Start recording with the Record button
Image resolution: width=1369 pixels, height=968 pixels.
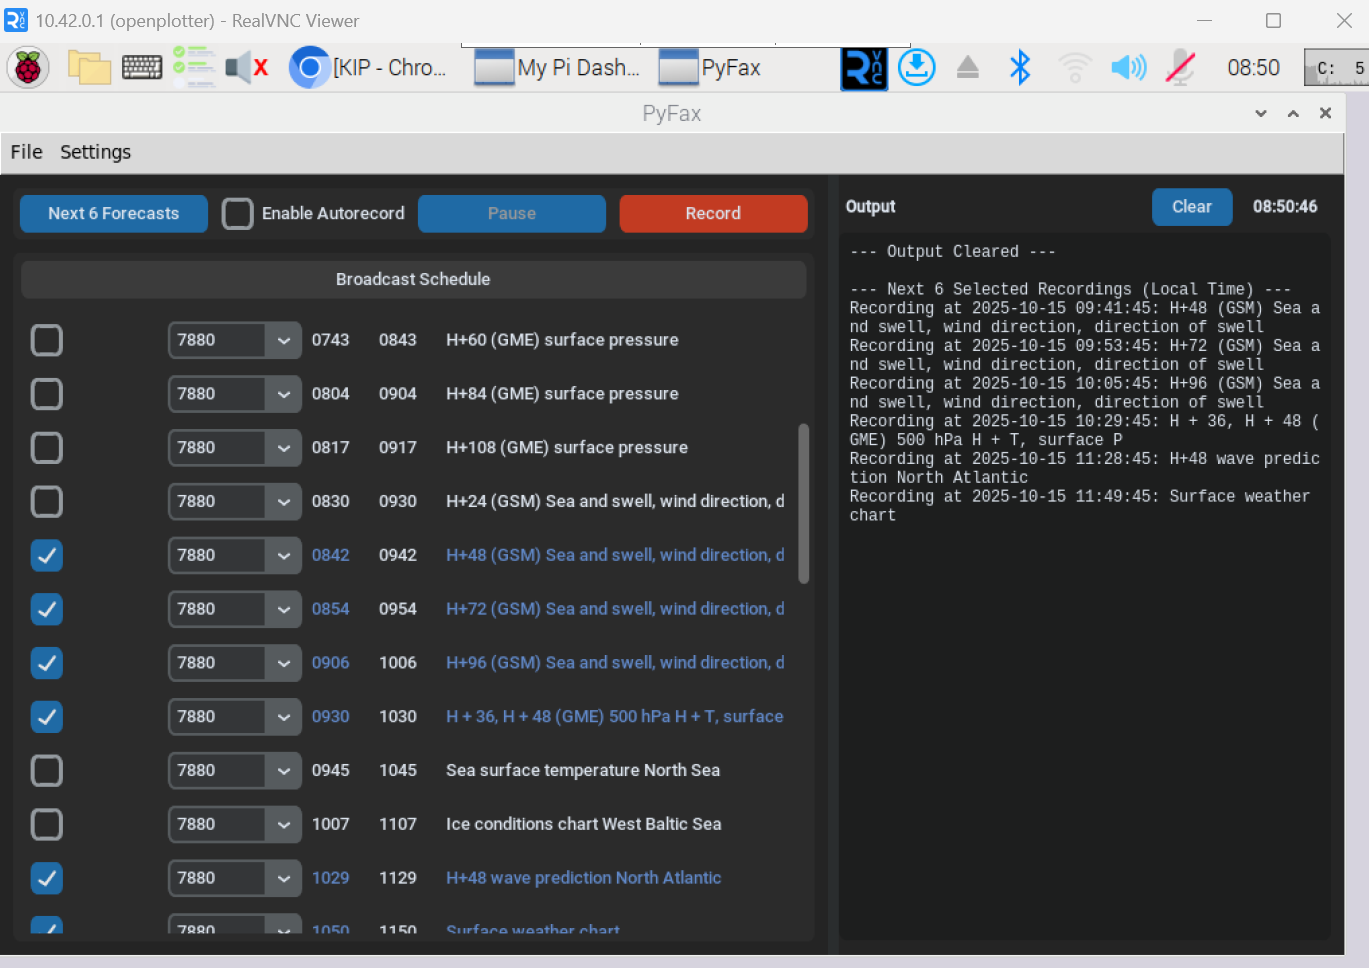[x=713, y=213]
